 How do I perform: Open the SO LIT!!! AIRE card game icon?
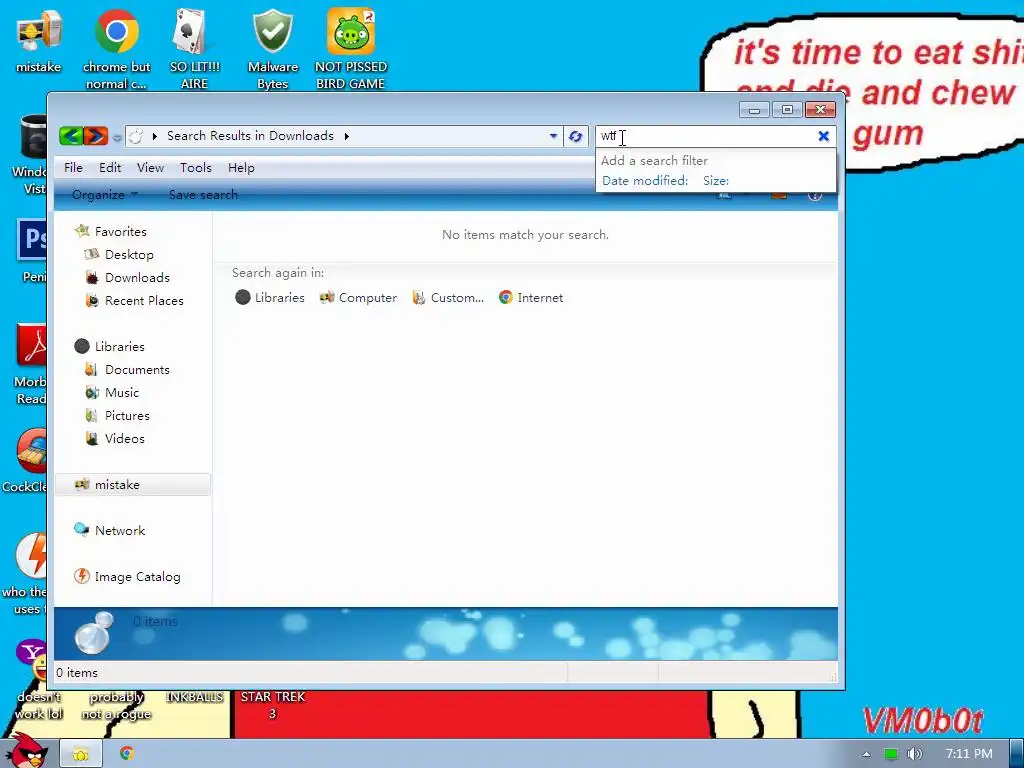point(195,49)
